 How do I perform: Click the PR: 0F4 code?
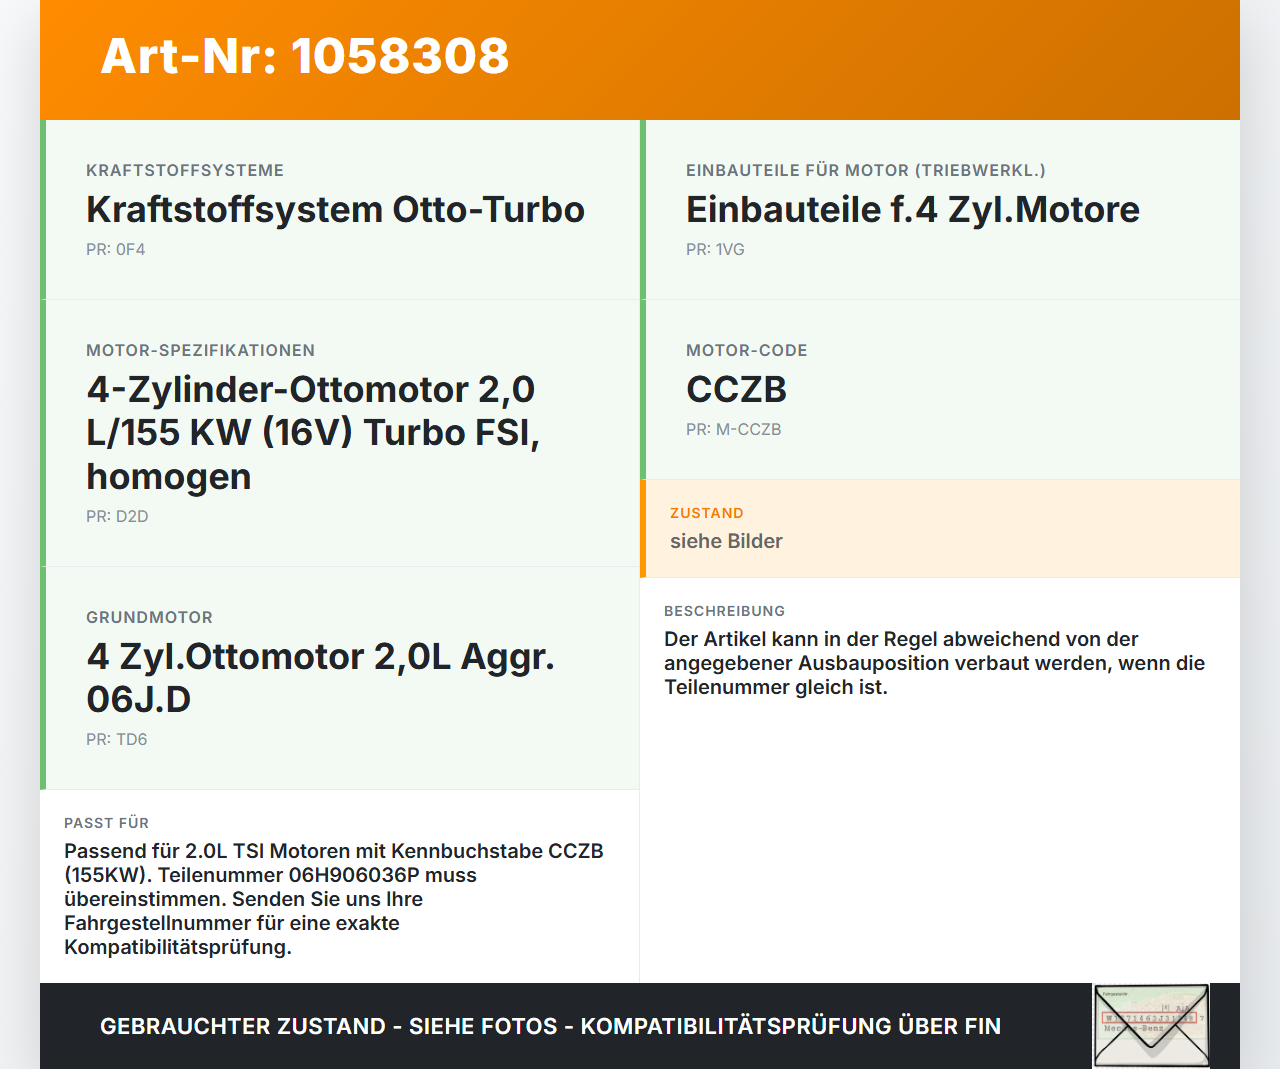point(116,249)
